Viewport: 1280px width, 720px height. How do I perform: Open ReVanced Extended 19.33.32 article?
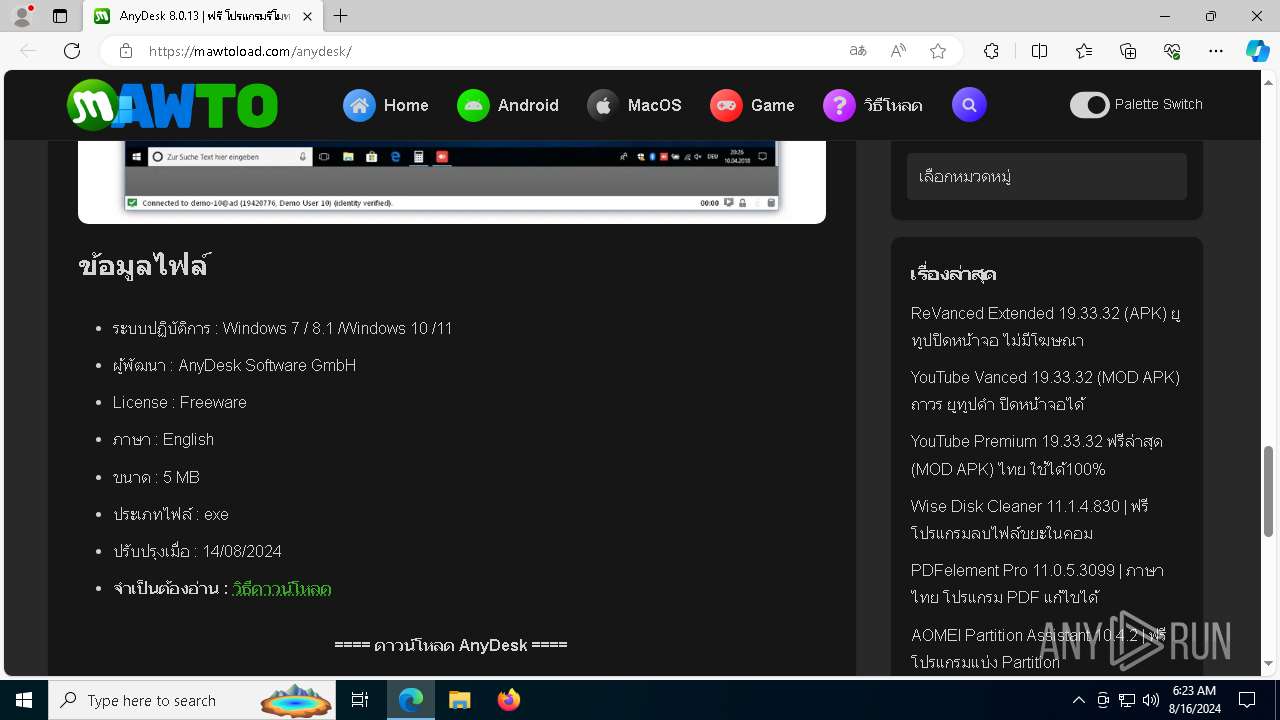click(1046, 327)
